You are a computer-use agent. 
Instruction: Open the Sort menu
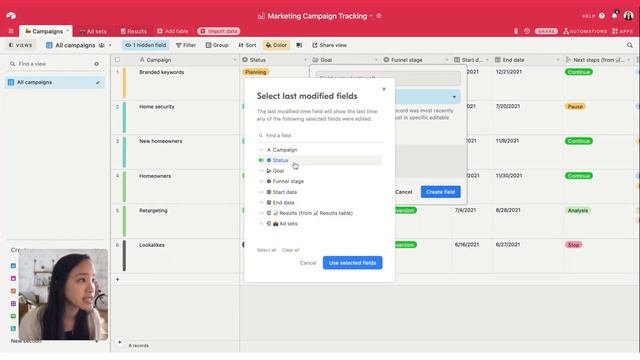247,45
